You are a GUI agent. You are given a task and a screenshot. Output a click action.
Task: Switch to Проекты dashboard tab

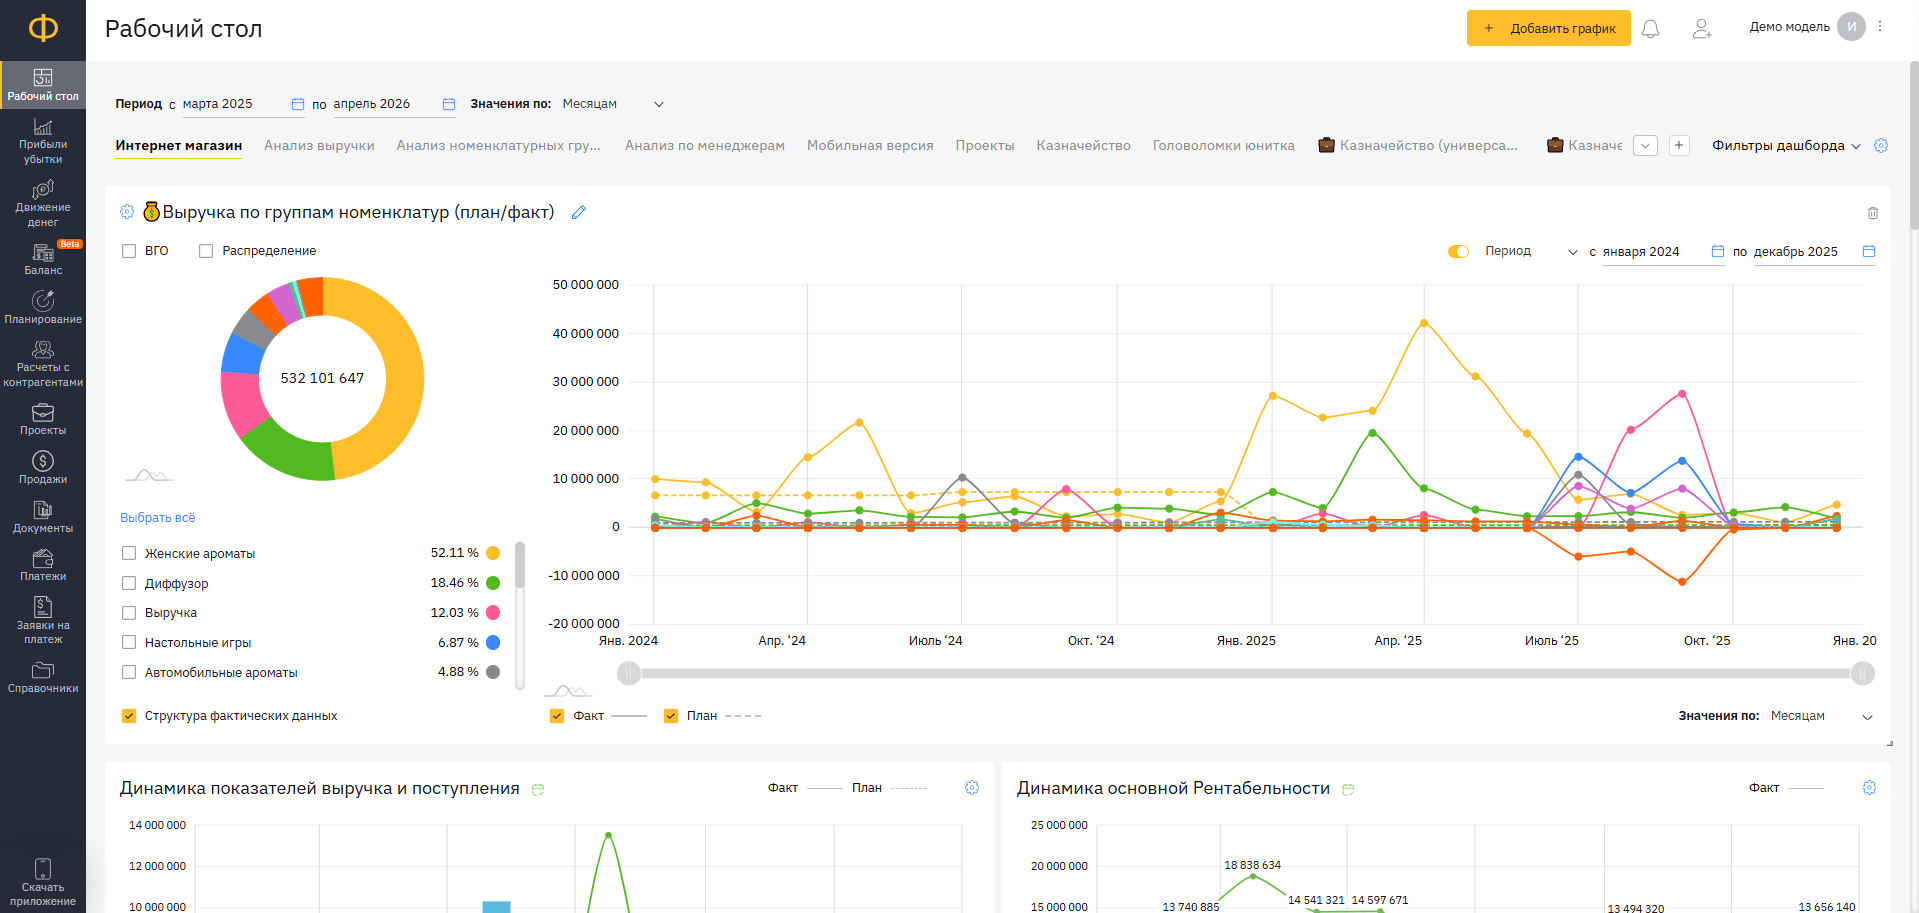coord(985,145)
